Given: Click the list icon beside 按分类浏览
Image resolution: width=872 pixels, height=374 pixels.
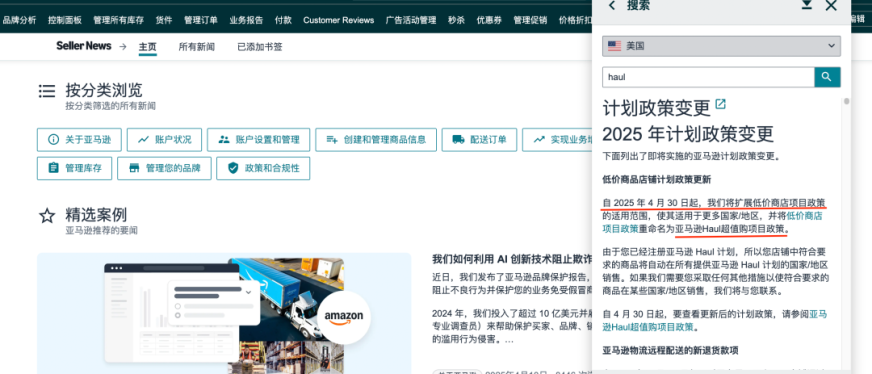Looking at the screenshot, I should pyautogui.click(x=47, y=91).
